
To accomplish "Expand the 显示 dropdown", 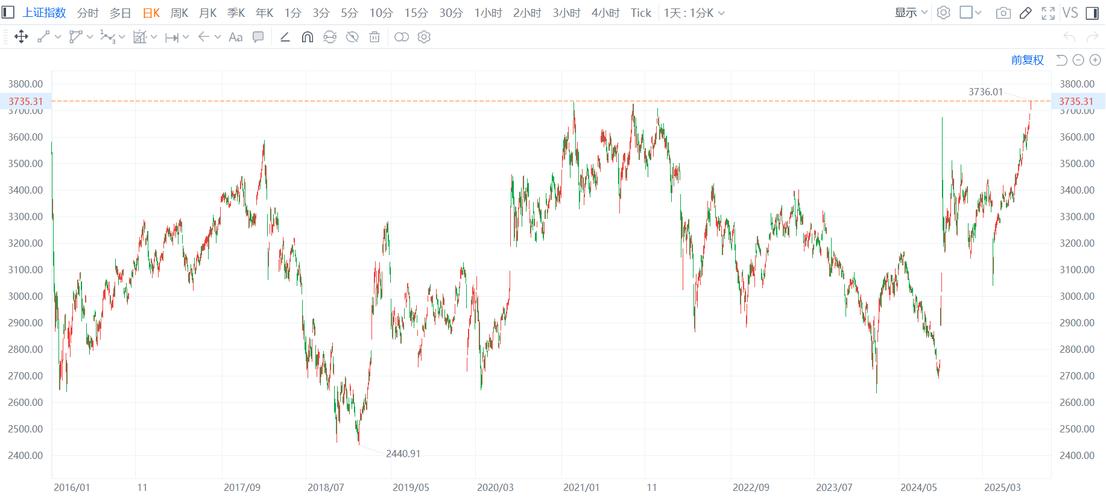I will click(x=911, y=13).
